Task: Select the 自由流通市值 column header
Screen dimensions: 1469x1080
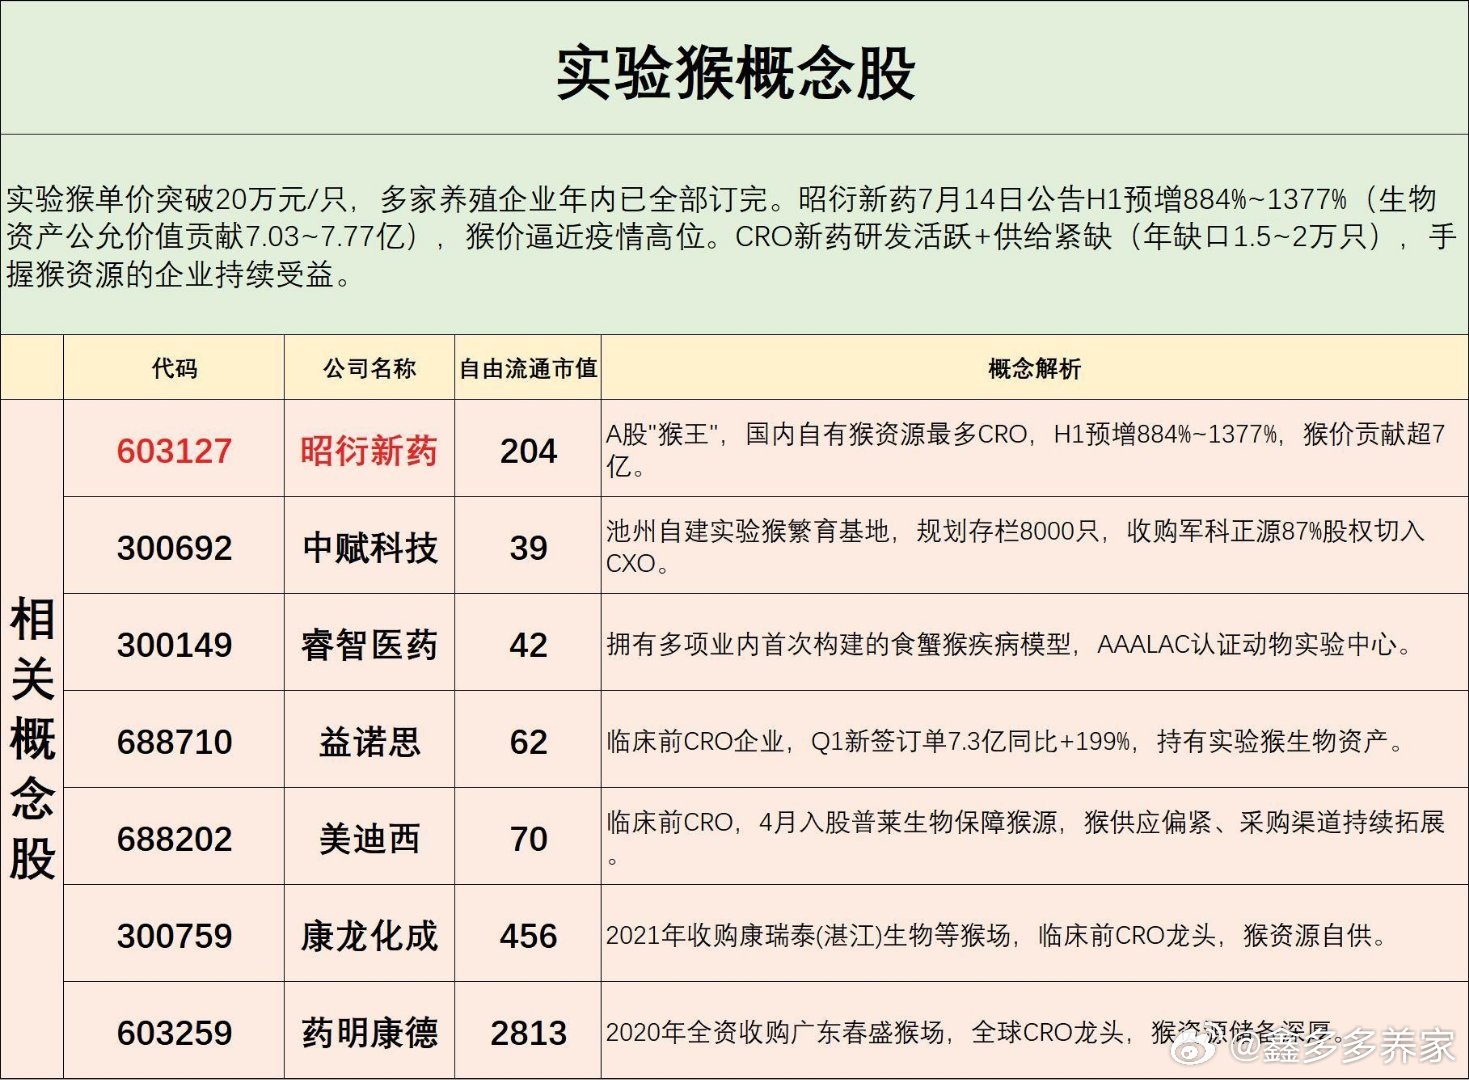Action: click(x=528, y=368)
